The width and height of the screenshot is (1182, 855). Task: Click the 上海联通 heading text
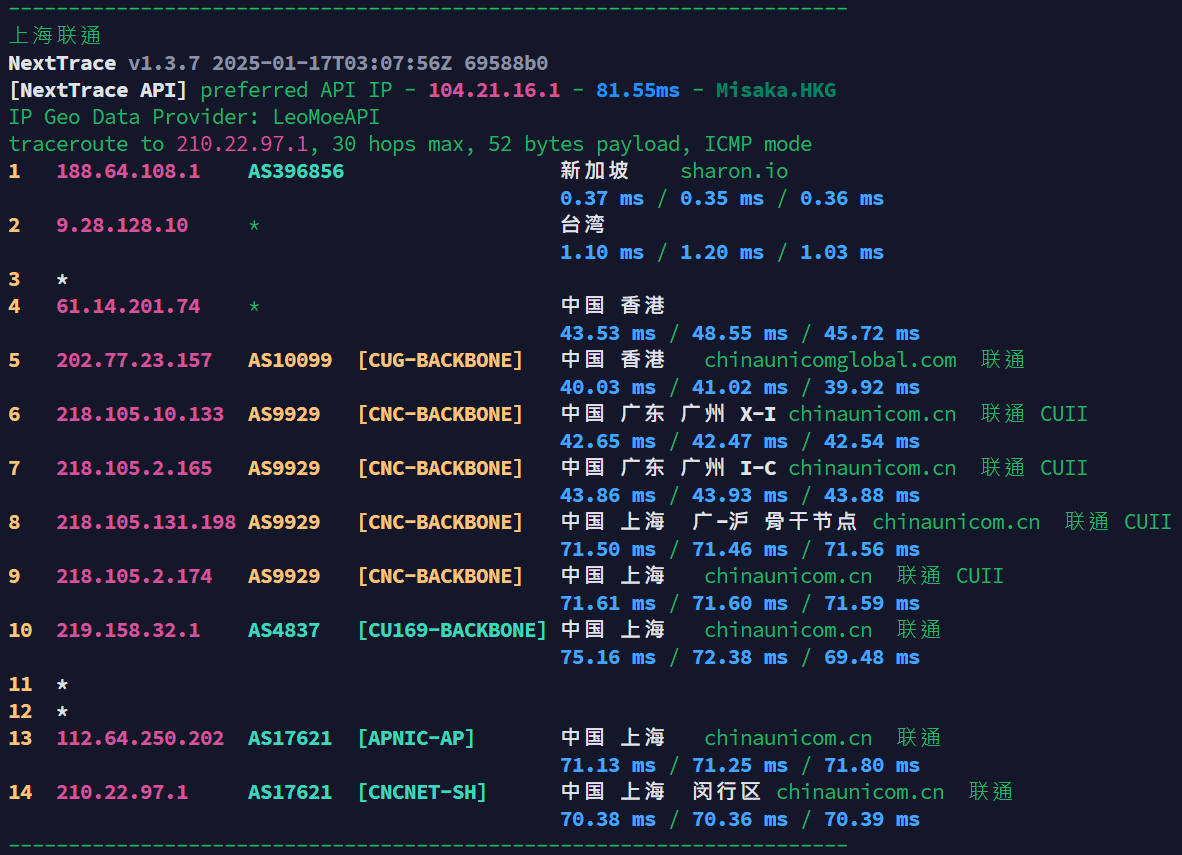click(55, 35)
